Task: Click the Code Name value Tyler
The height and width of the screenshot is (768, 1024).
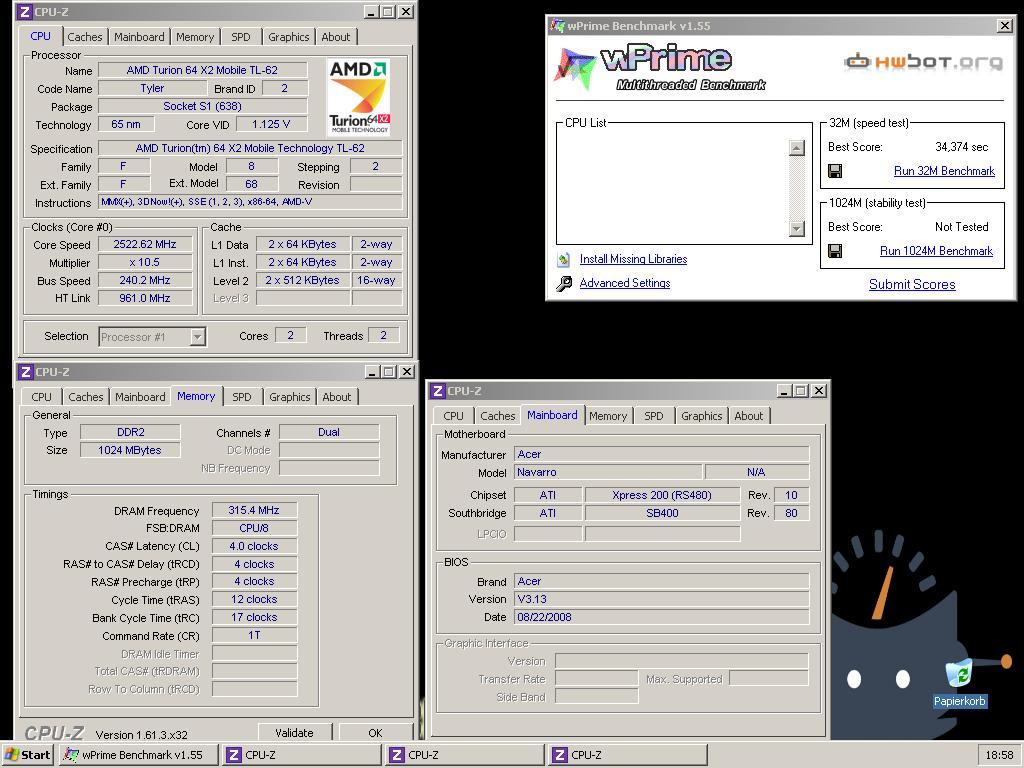Action: click(x=152, y=88)
